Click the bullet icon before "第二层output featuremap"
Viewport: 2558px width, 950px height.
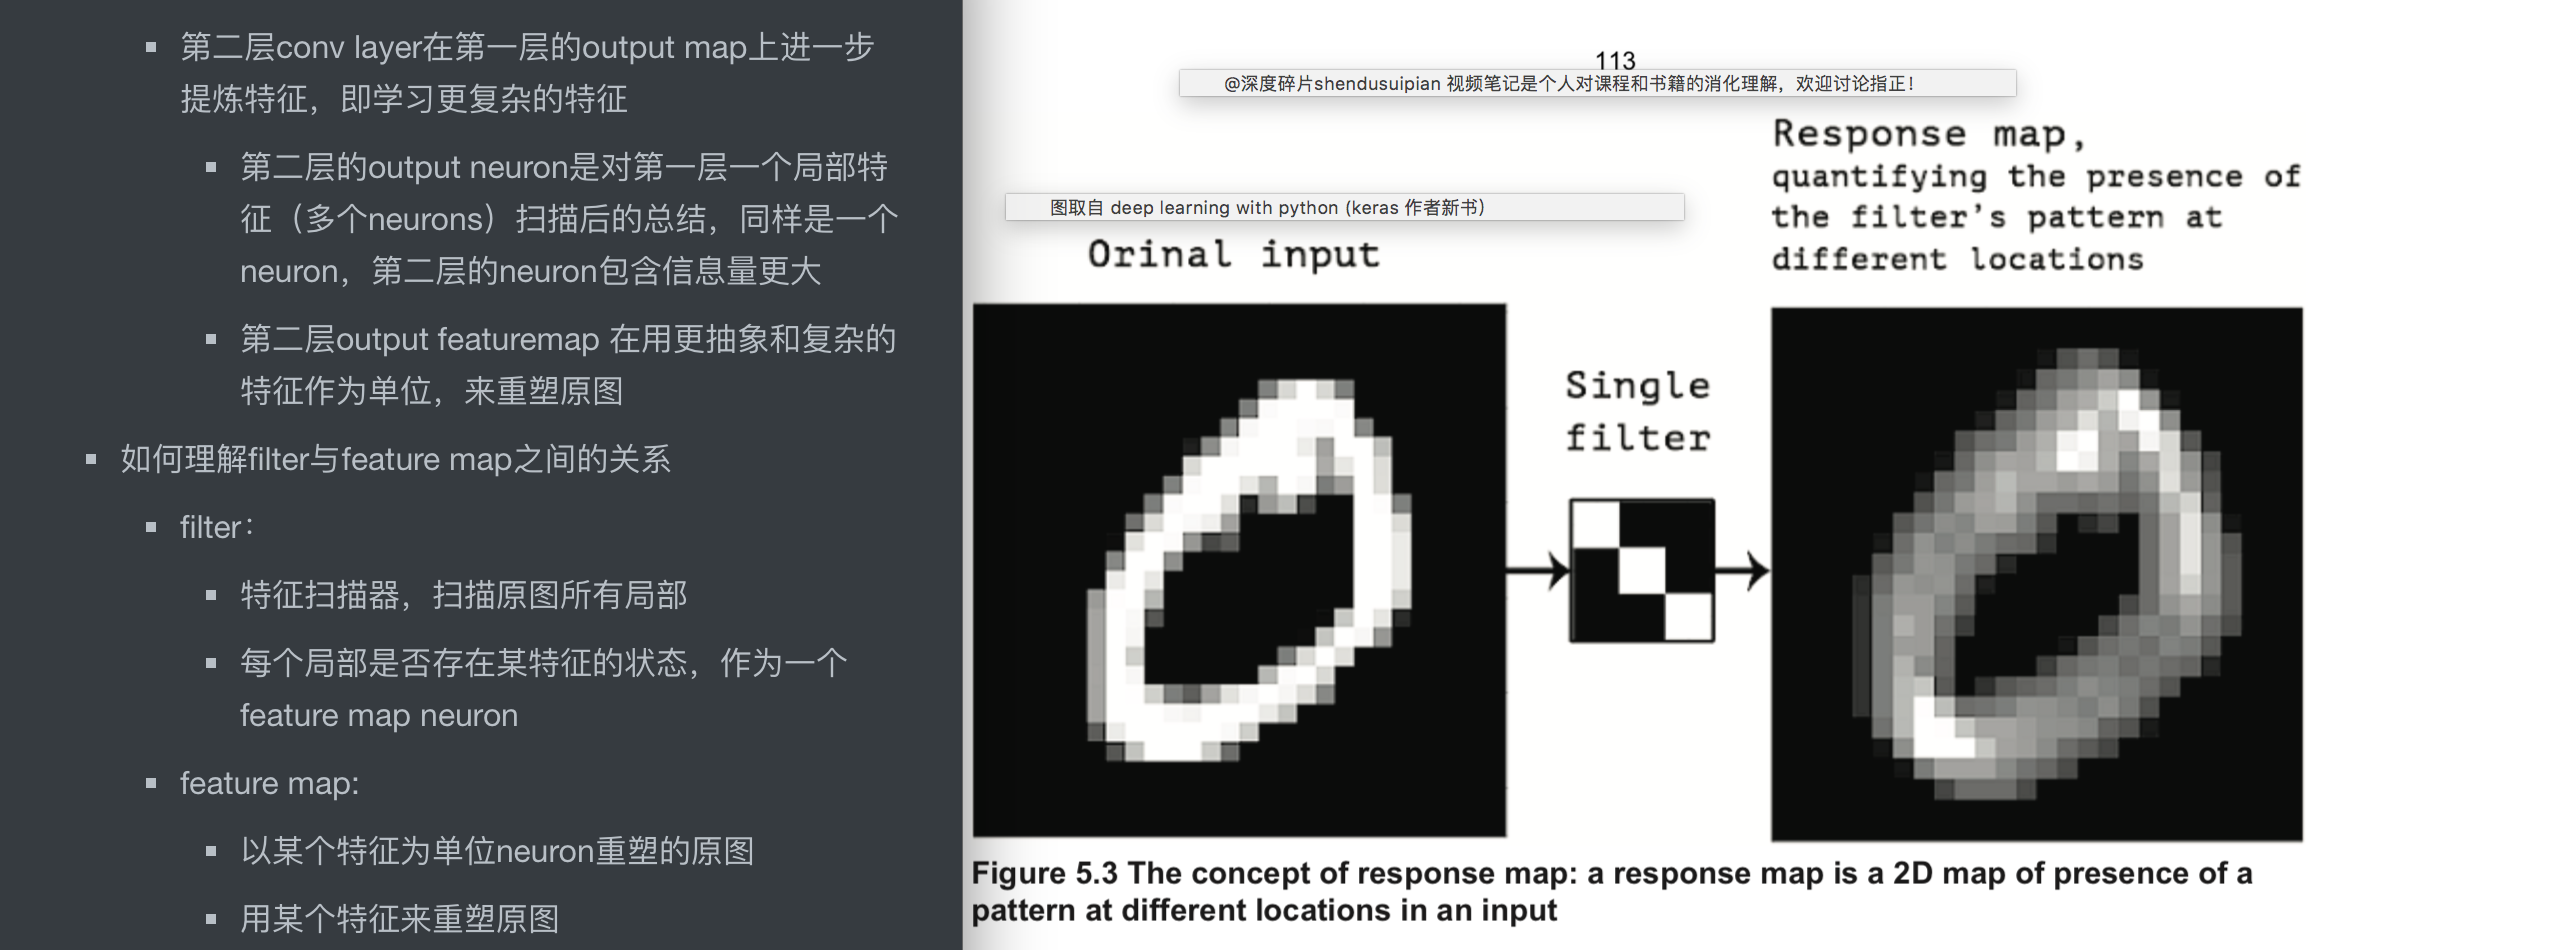(x=211, y=340)
